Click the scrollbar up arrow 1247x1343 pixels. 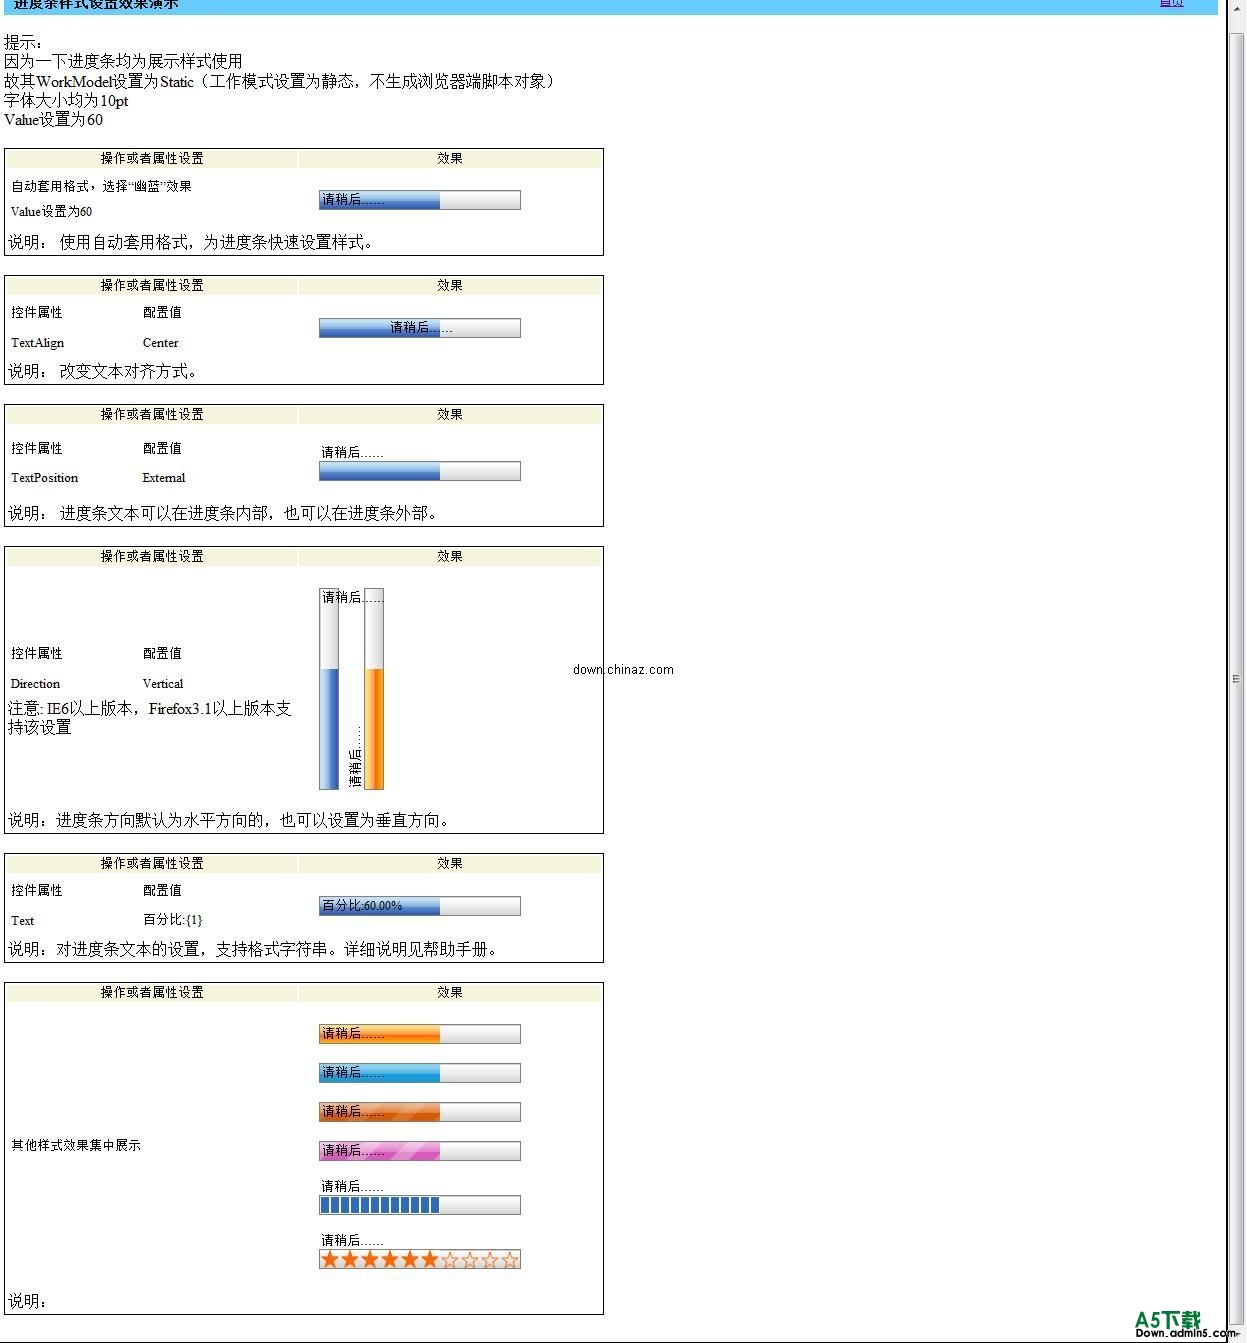pyautogui.click(x=1238, y=8)
